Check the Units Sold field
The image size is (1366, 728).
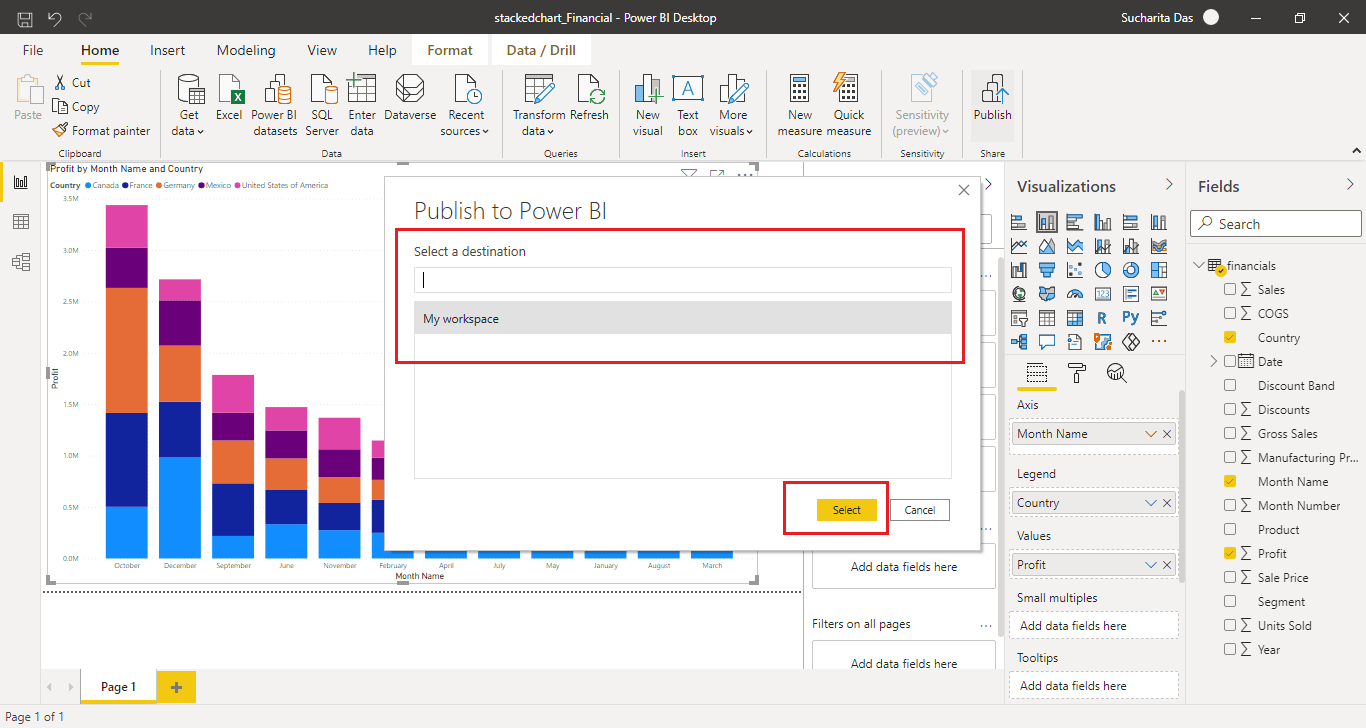coord(1229,625)
